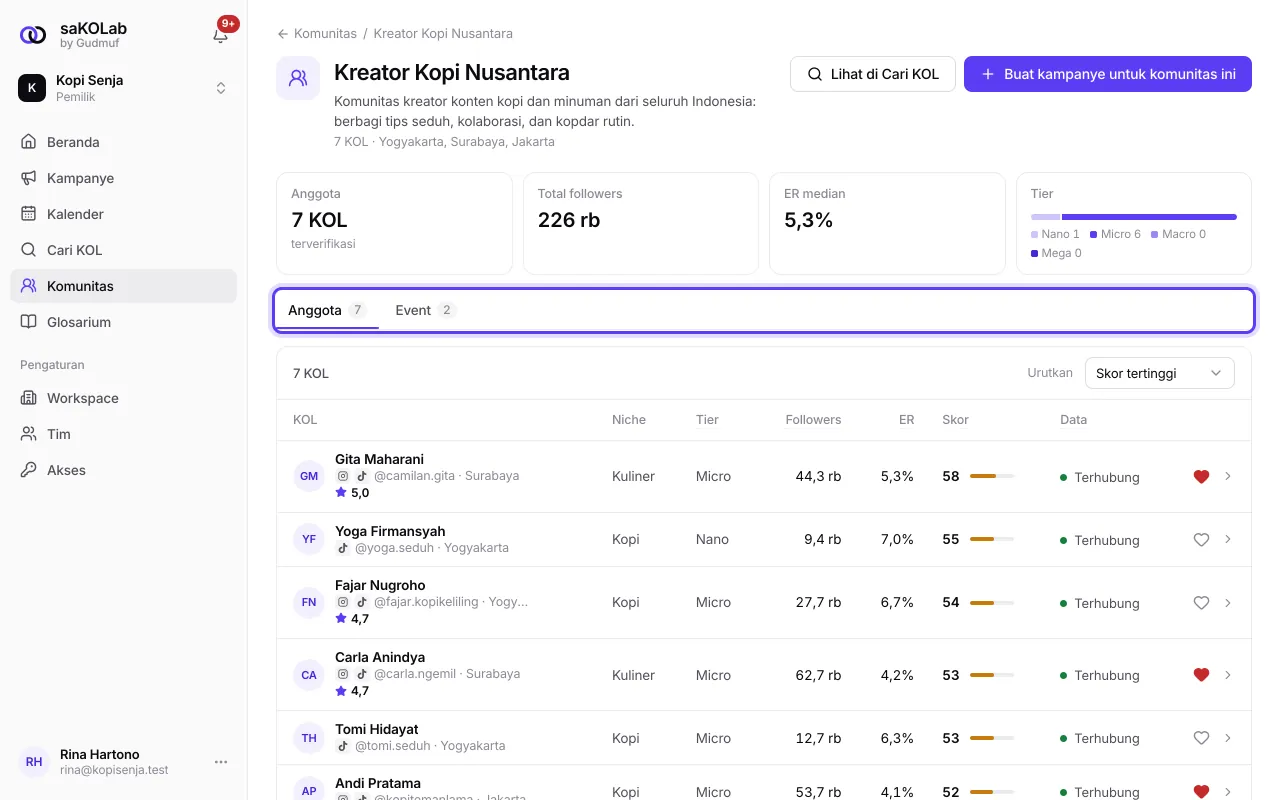The width and height of the screenshot is (1280, 800).
Task: Click the FN avatar for Fajar Nugroho
Action: [309, 602]
